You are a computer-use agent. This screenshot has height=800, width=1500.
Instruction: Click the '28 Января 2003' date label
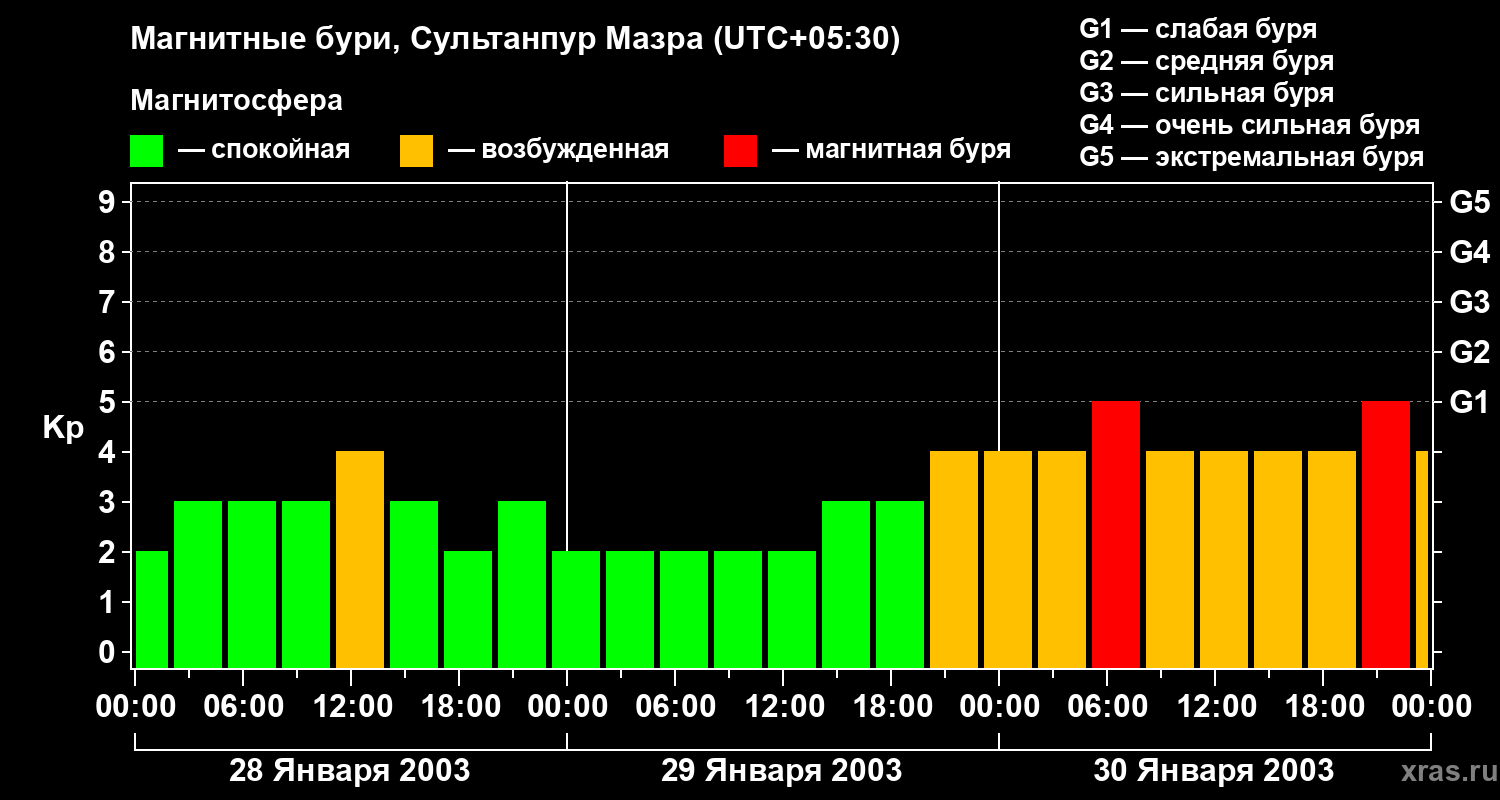click(350, 771)
